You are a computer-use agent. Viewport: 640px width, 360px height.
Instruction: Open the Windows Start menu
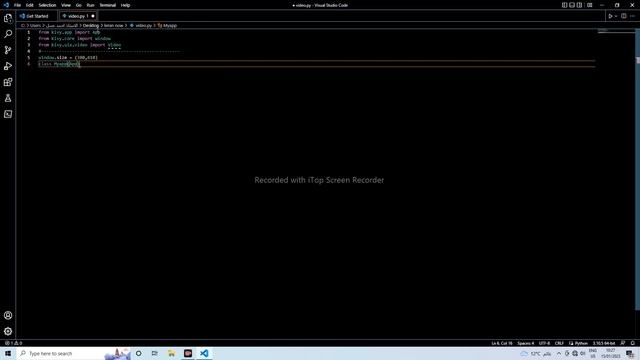click(x=8, y=353)
